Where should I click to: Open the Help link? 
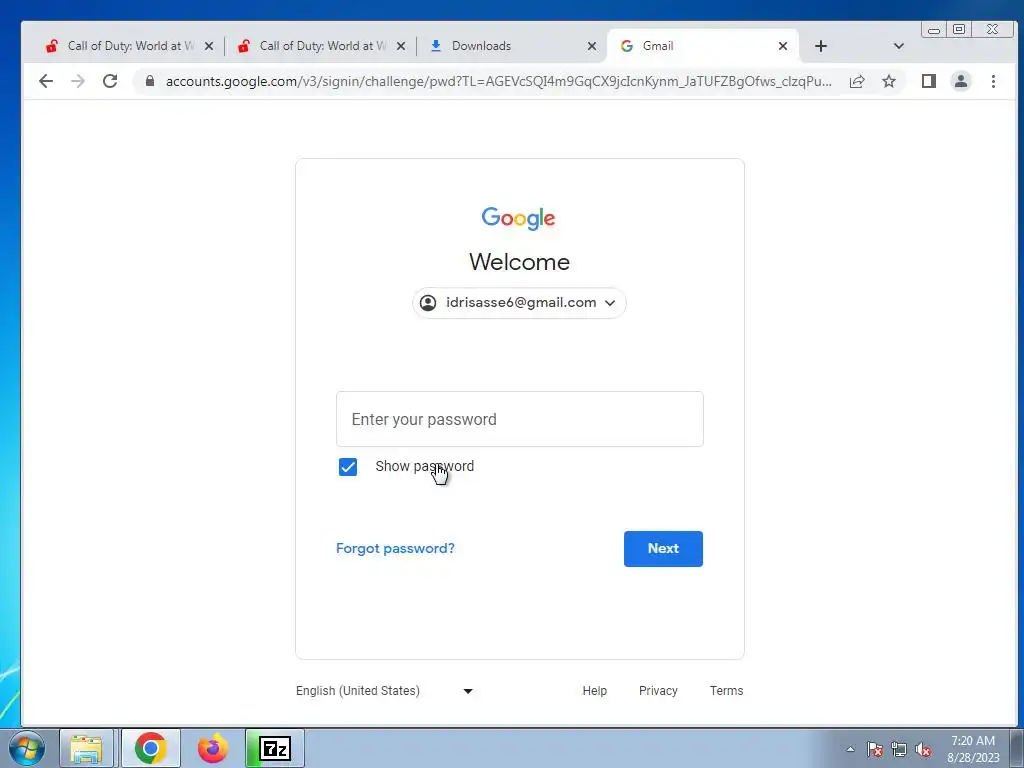pyautogui.click(x=594, y=691)
